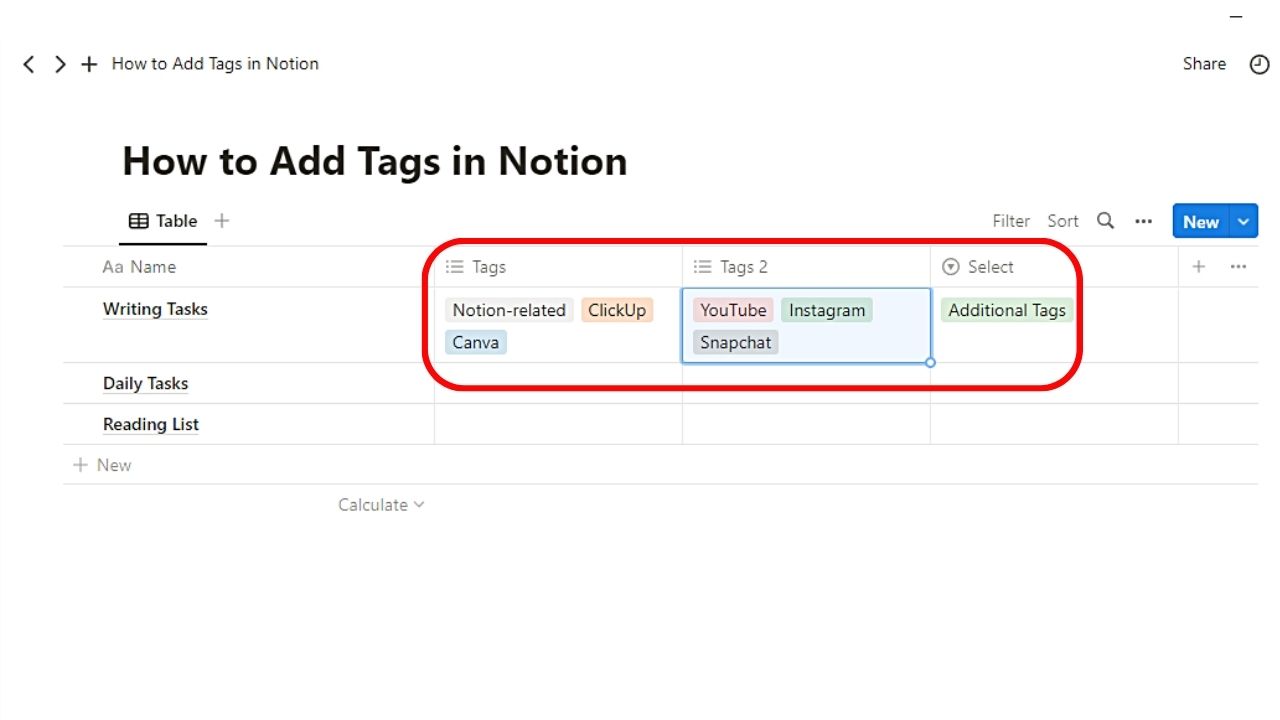Create a new page using the breadcrumb plus icon
Viewport: 1280px width, 720px height.
point(89,63)
